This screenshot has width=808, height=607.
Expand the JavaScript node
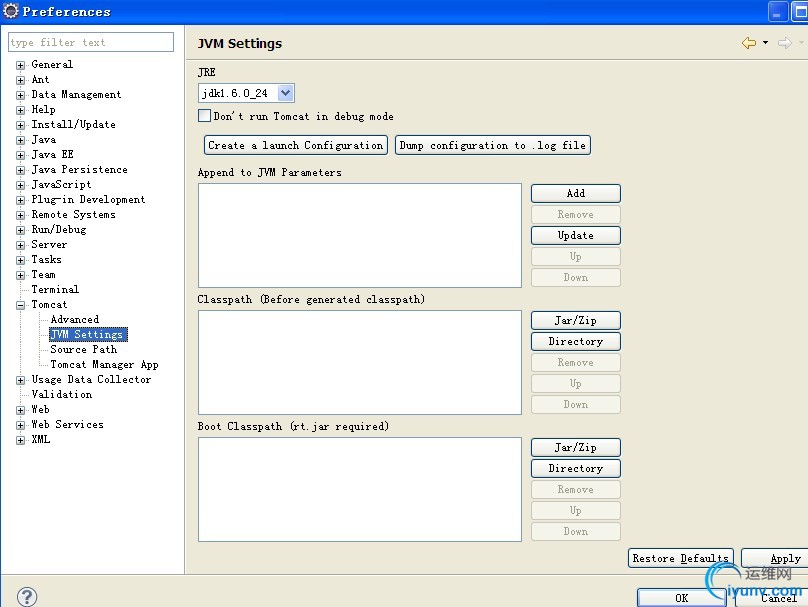point(21,185)
